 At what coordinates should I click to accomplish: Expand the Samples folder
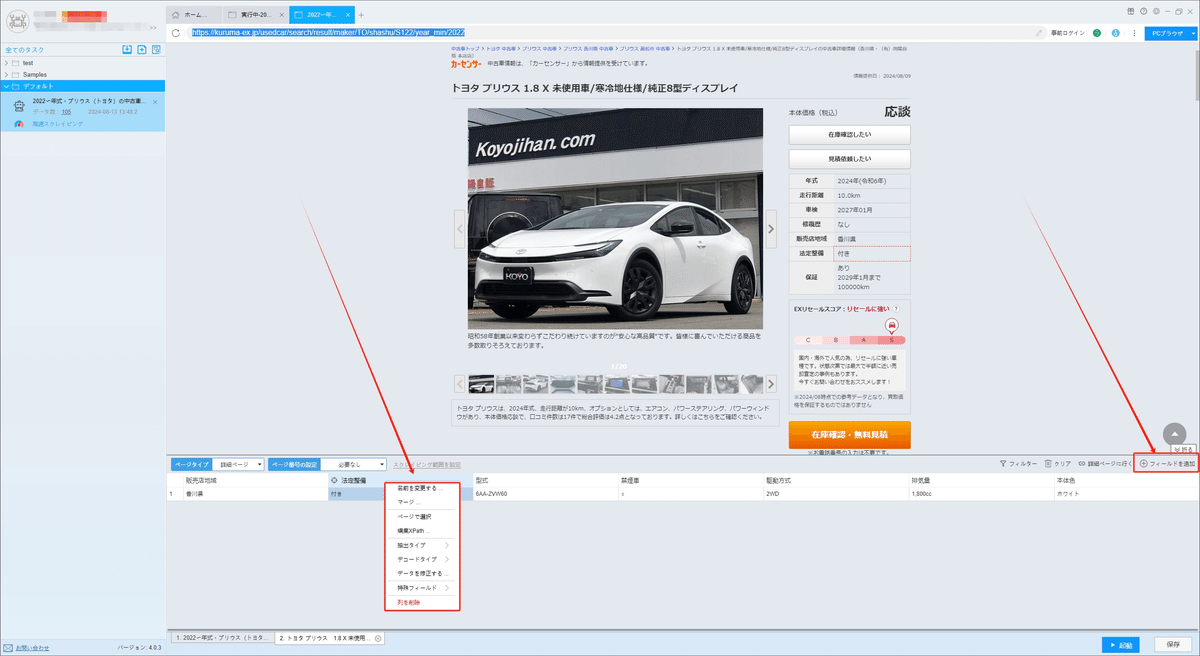tap(7, 74)
